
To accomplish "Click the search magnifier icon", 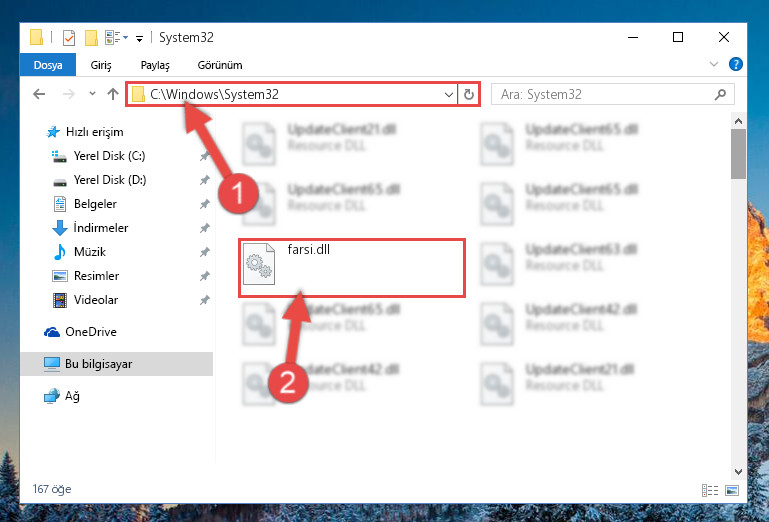I will point(720,94).
